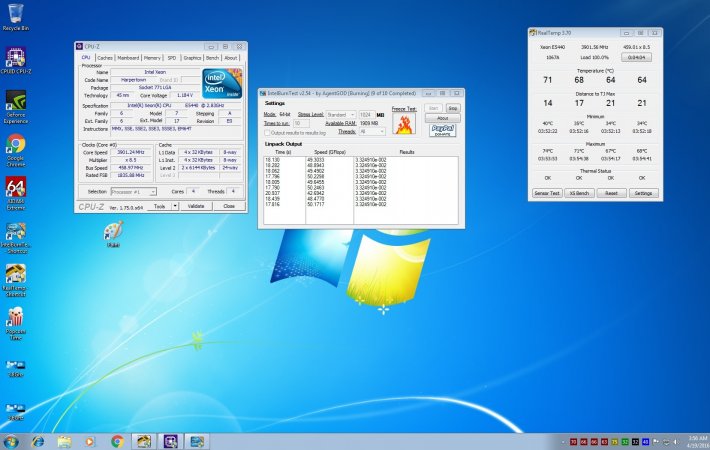Switch to the RealTemp taskbar button
Image resolution: width=710 pixels, height=450 pixels.
(144, 441)
